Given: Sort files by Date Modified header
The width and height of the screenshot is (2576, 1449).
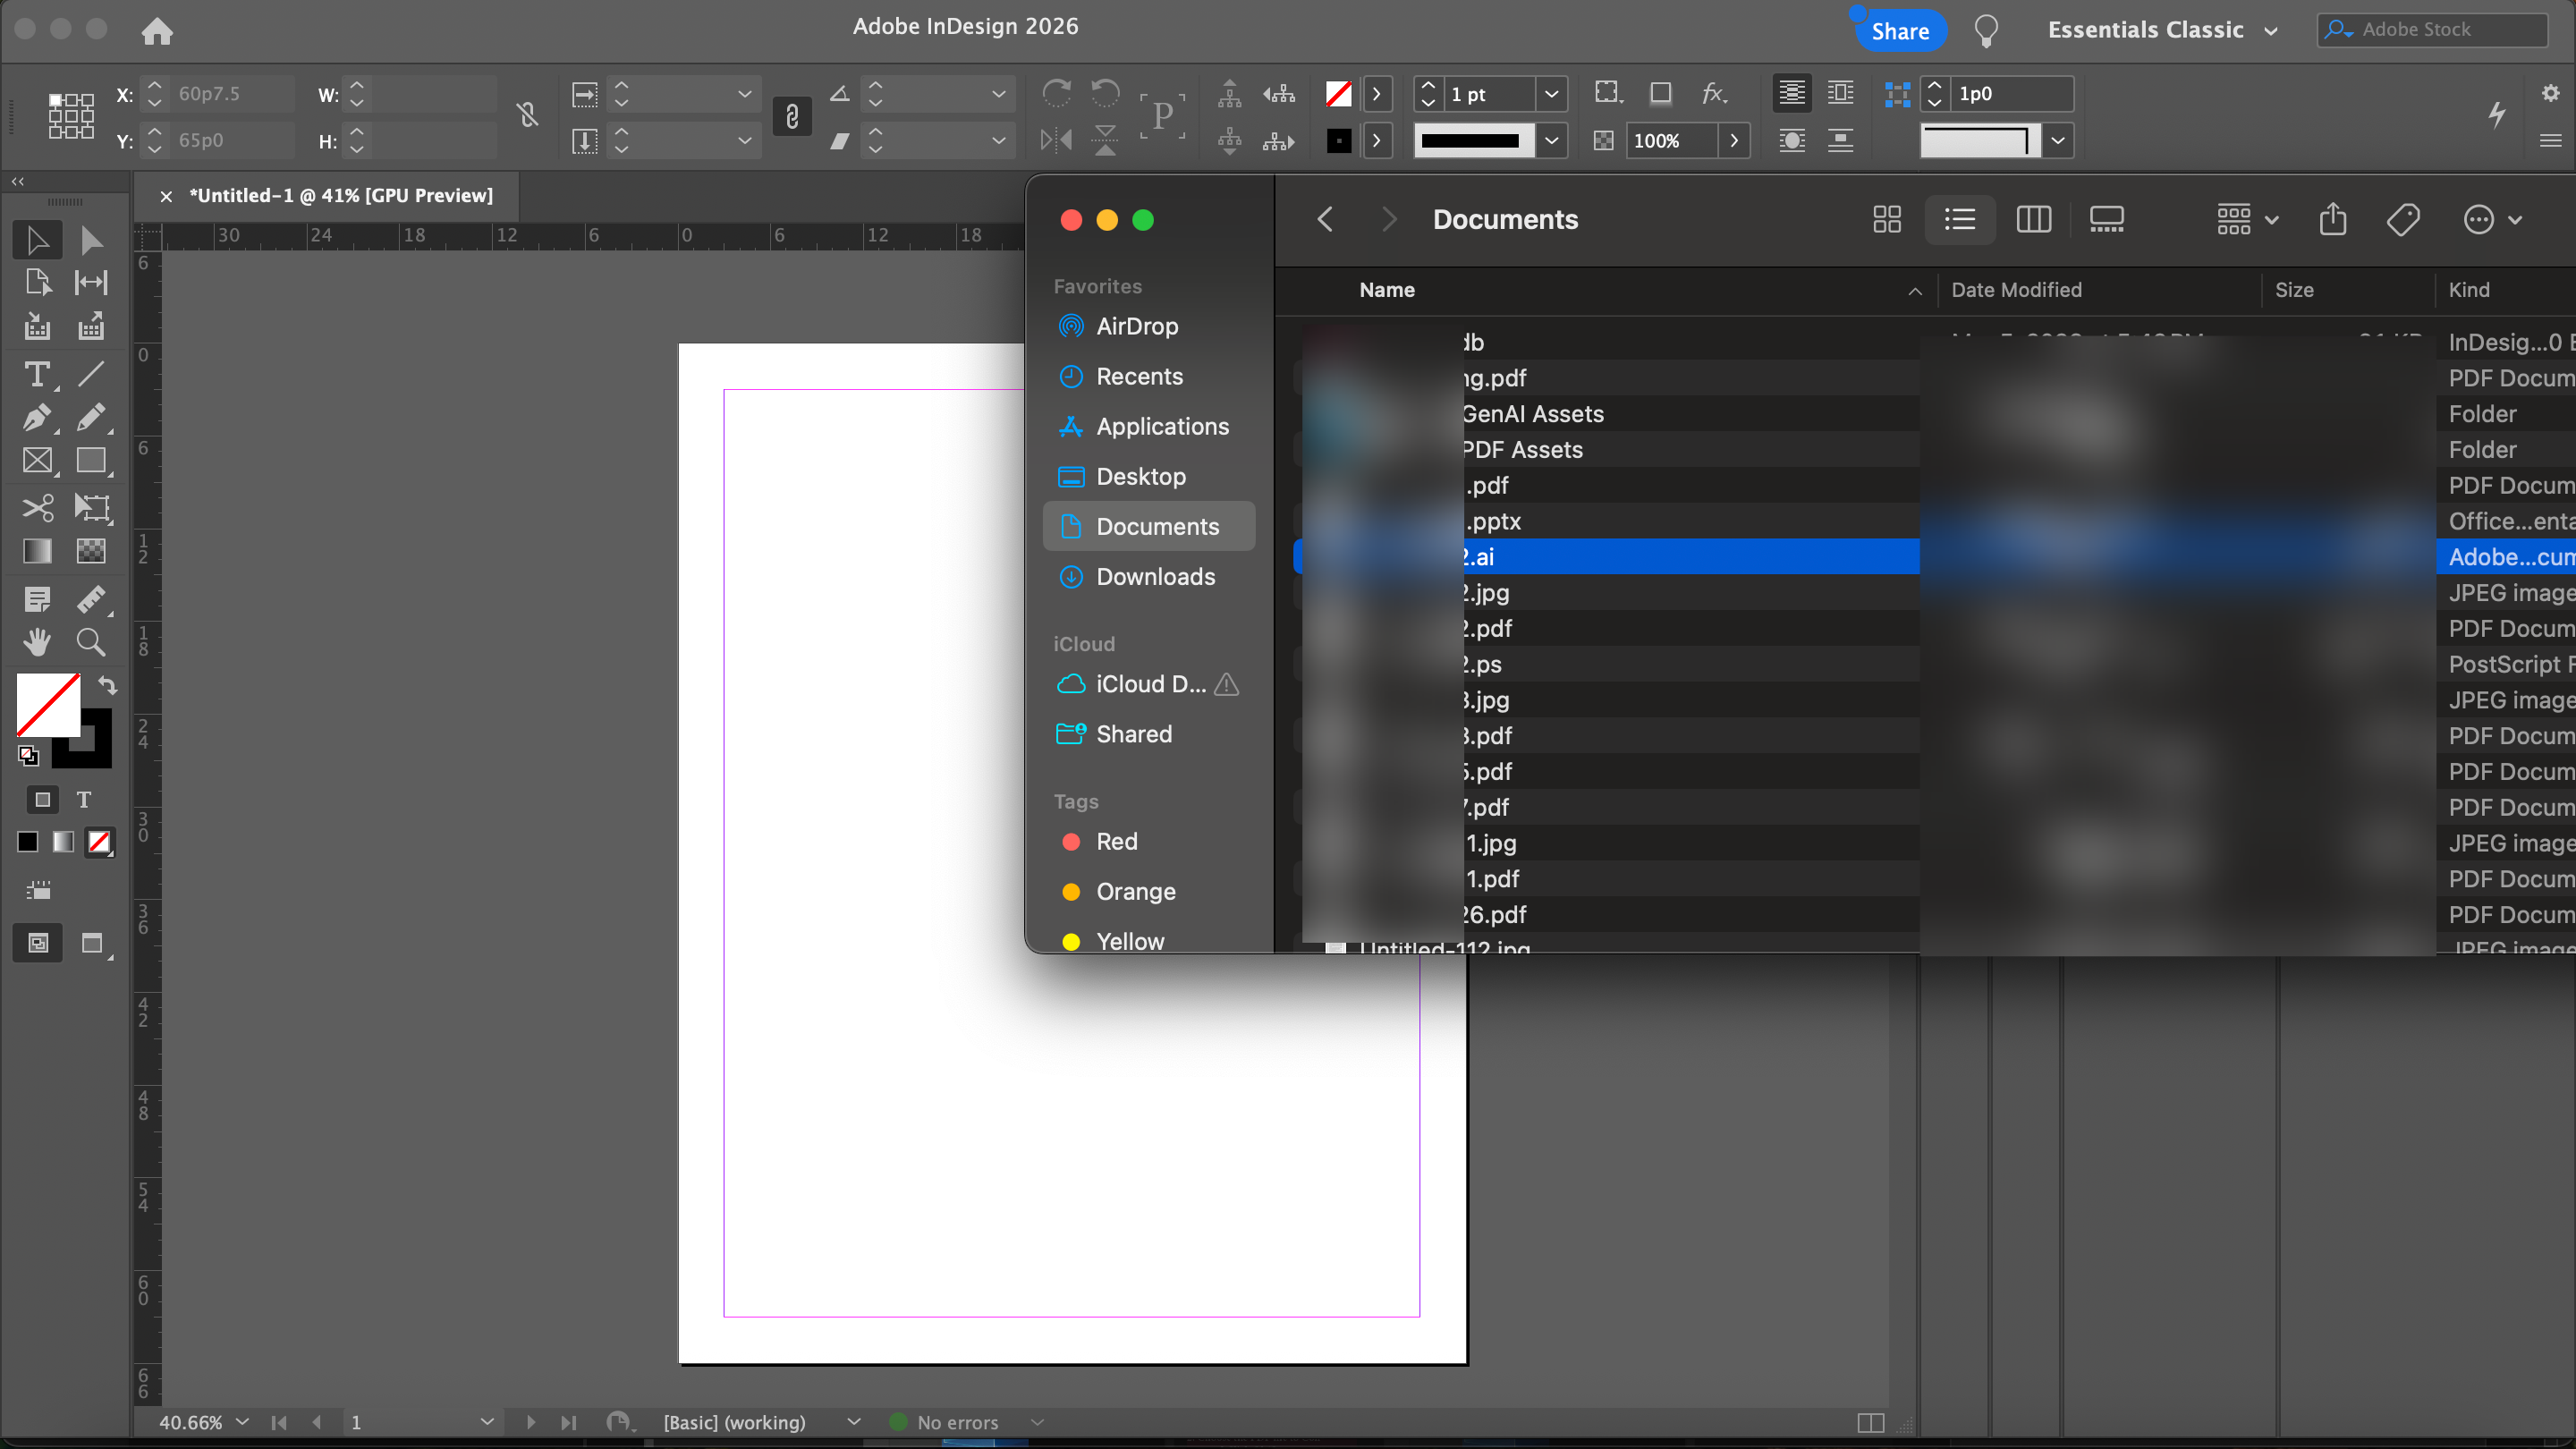Looking at the screenshot, I should click(x=2016, y=290).
